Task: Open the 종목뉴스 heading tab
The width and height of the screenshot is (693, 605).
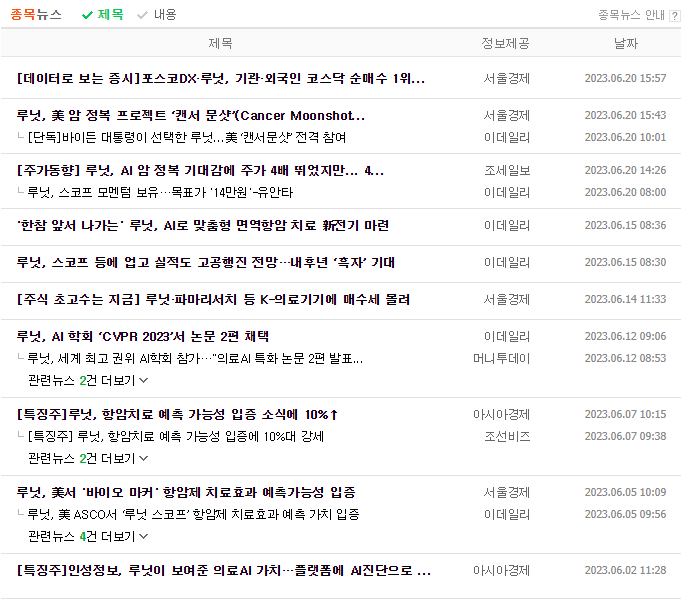Action: 36,15
